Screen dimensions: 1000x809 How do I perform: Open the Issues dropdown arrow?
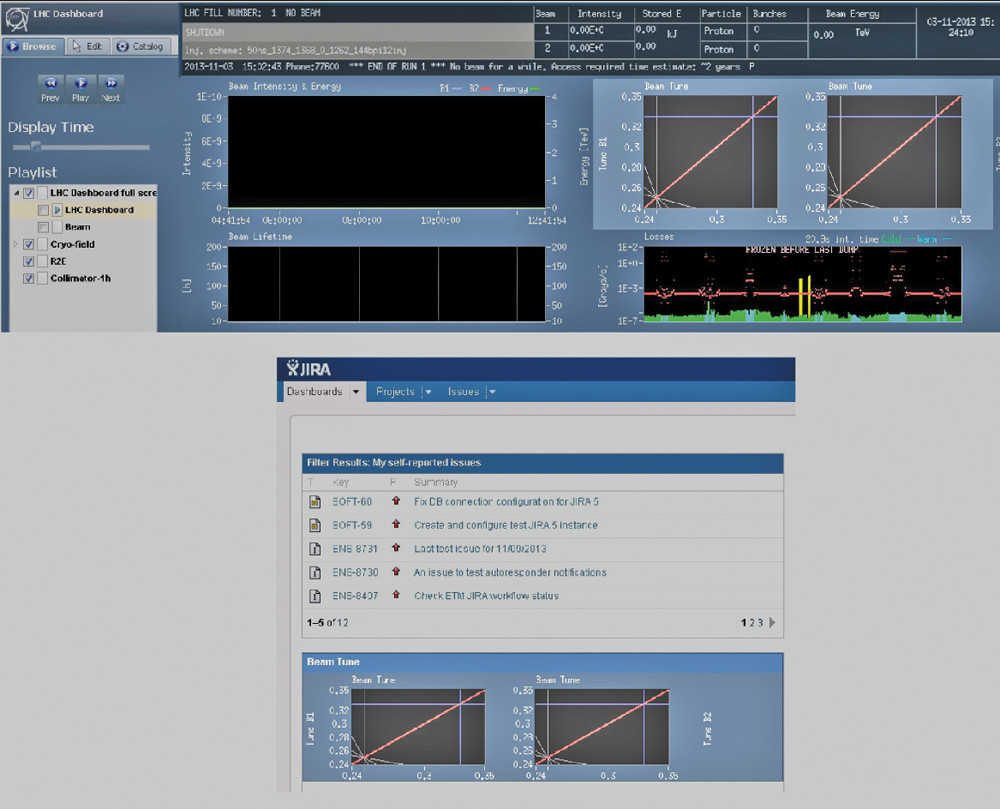coord(492,392)
